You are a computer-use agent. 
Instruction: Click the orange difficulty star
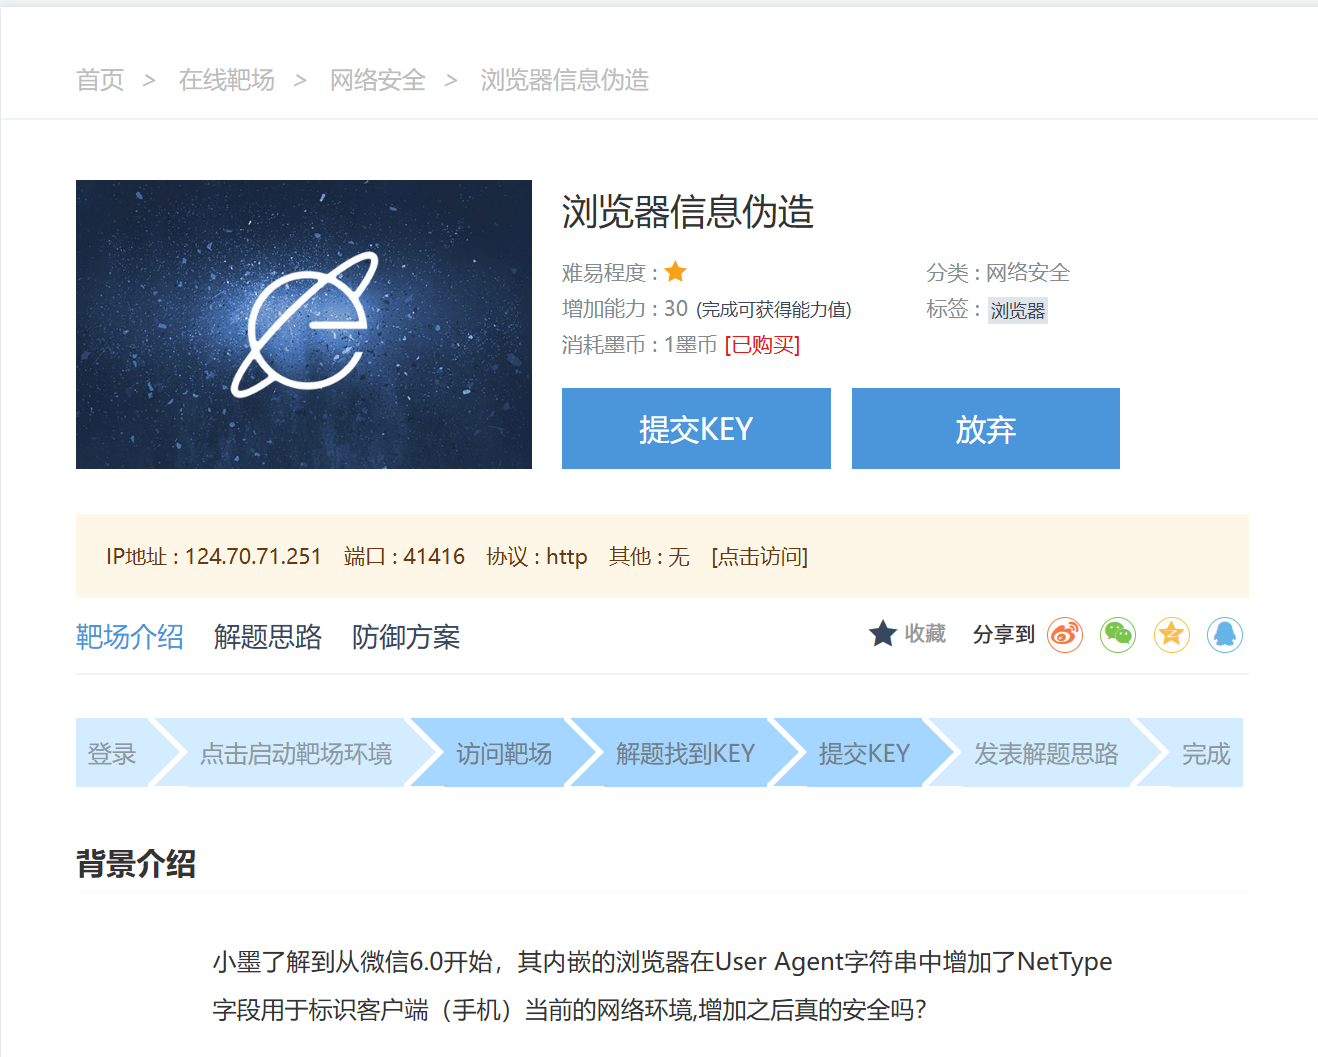tap(676, 272)
